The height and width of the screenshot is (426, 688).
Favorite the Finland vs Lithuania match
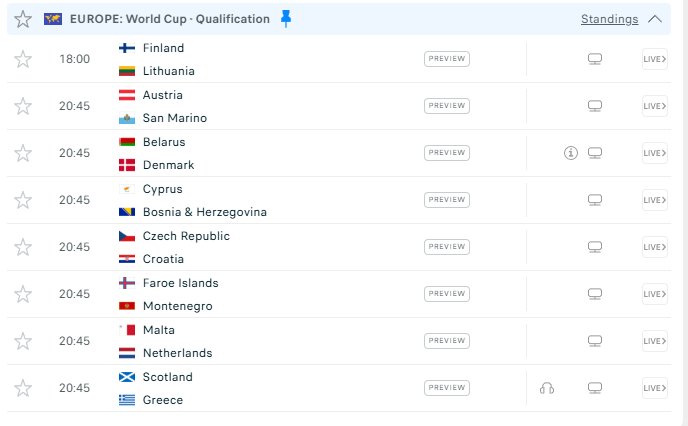(23, 59)
